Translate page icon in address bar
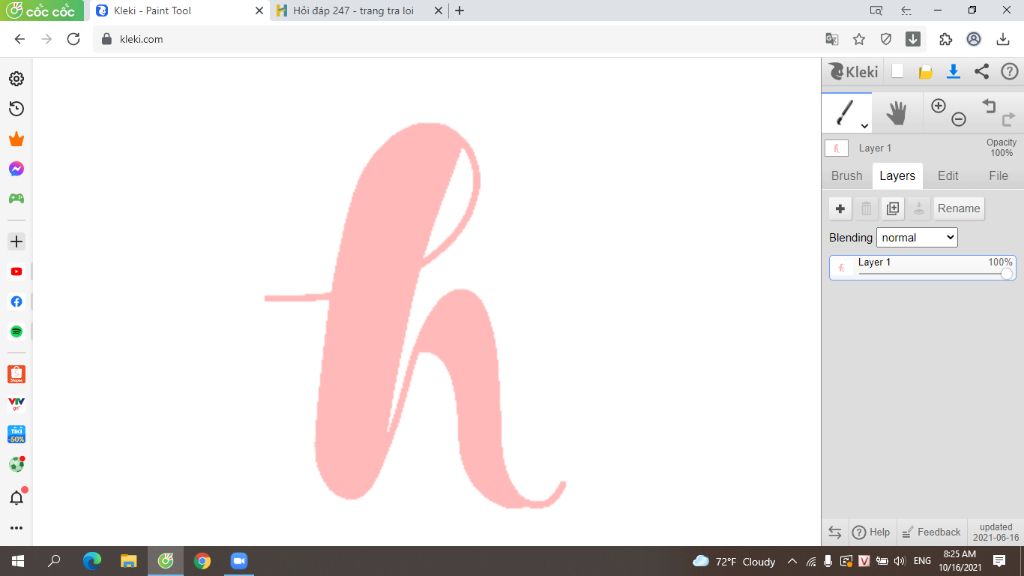The width and height of the screenshot is (1024, 576). click(831, 39)
